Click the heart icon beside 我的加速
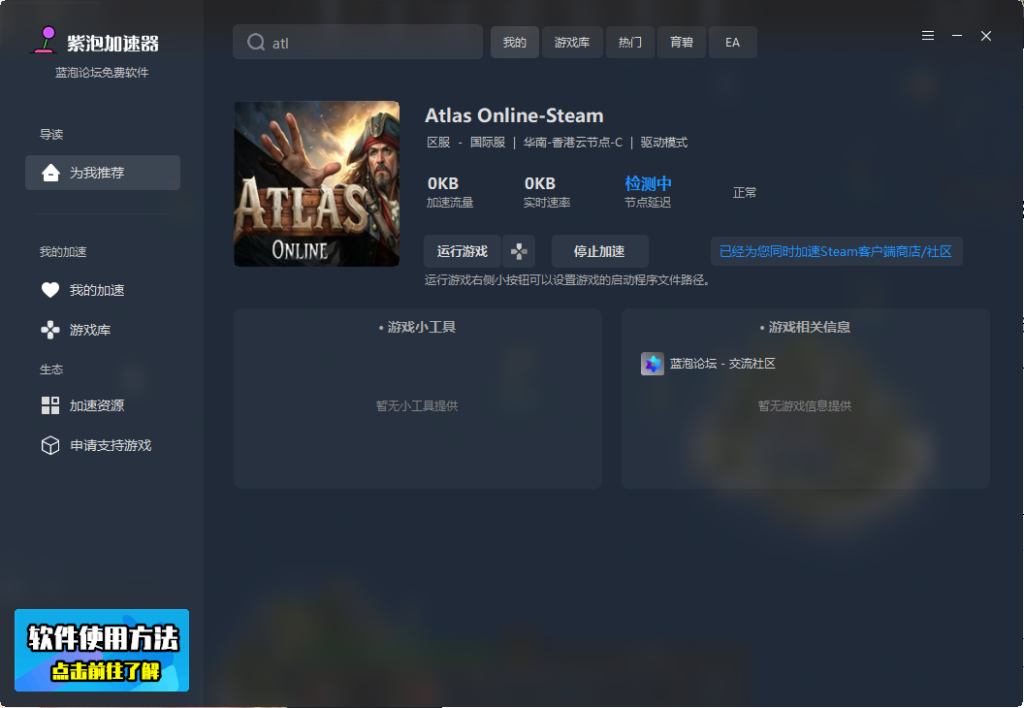Screen dimensions: 1024x708 [50, 290]
